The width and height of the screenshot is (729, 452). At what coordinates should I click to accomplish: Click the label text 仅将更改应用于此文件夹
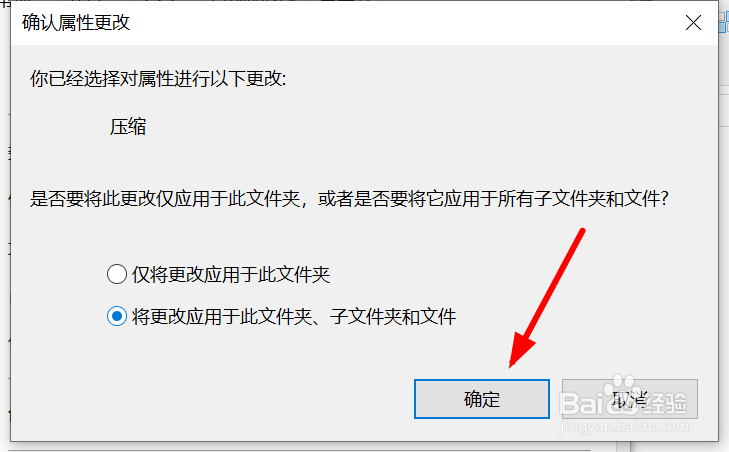(231, 274)
